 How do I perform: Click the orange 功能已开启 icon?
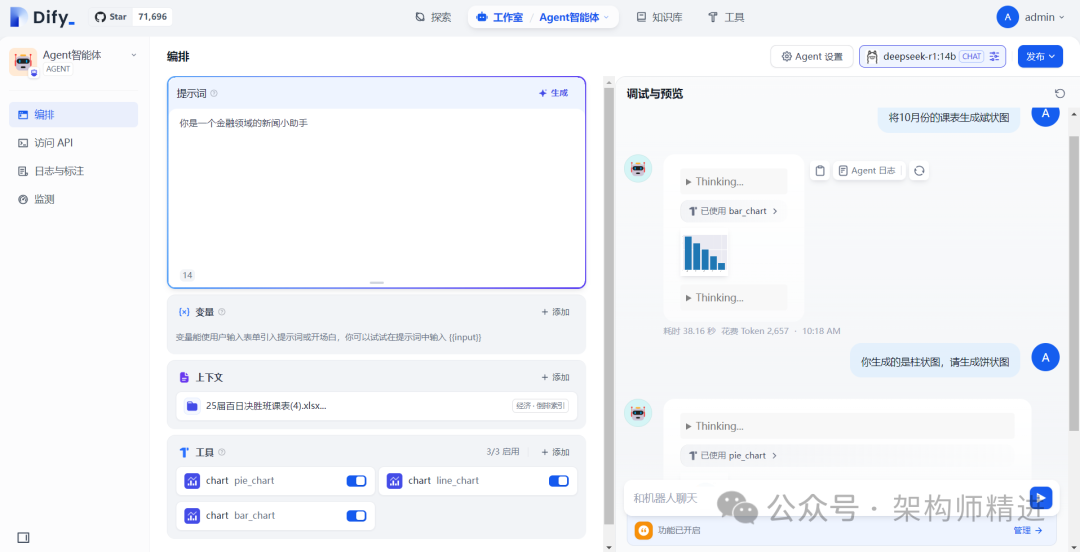pyautogui.click(x=643, y=531)
